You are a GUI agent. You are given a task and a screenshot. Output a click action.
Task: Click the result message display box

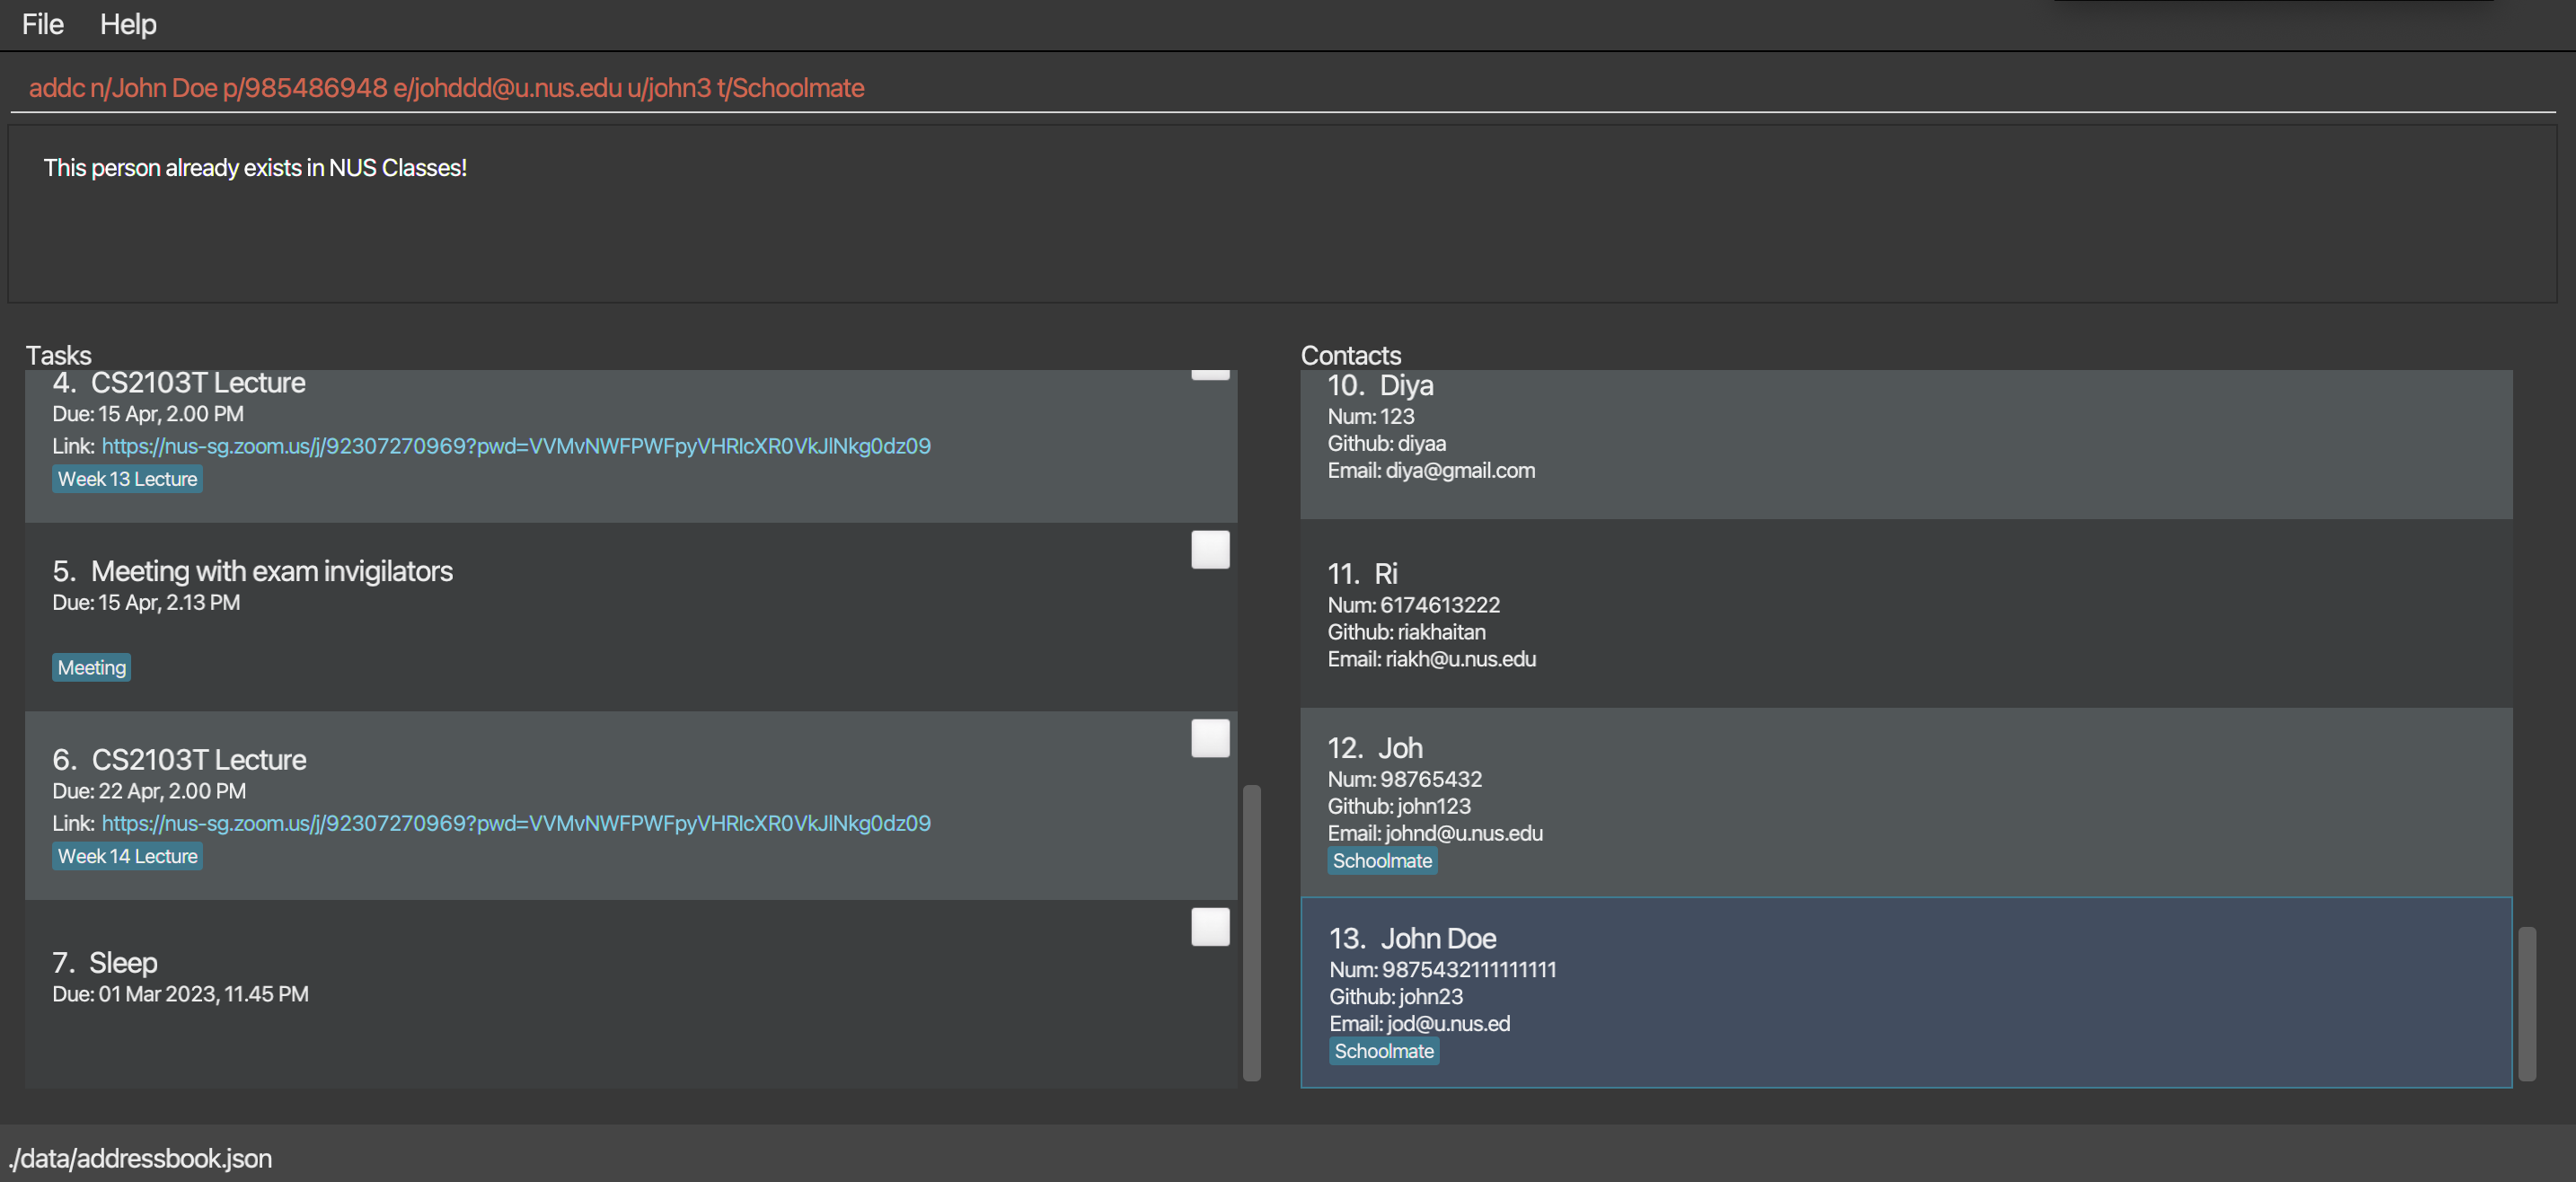pos(1280,214)
